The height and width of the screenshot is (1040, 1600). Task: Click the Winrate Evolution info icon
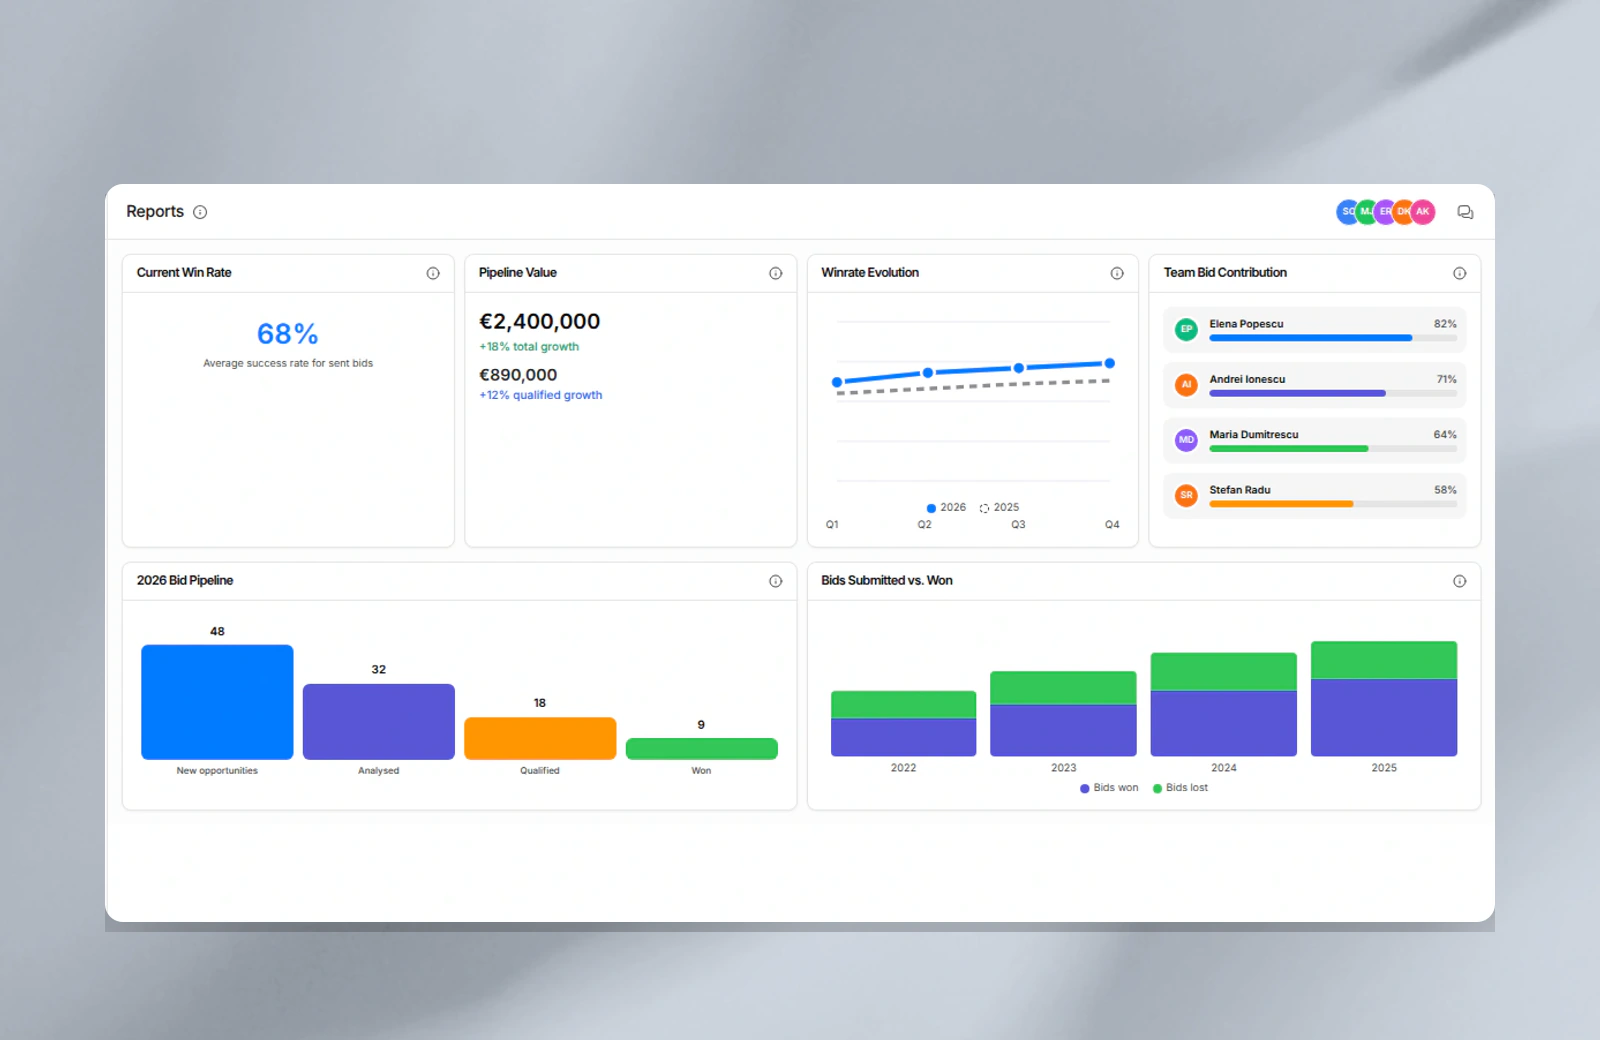pyautogui.click(x=1117, y=273)
